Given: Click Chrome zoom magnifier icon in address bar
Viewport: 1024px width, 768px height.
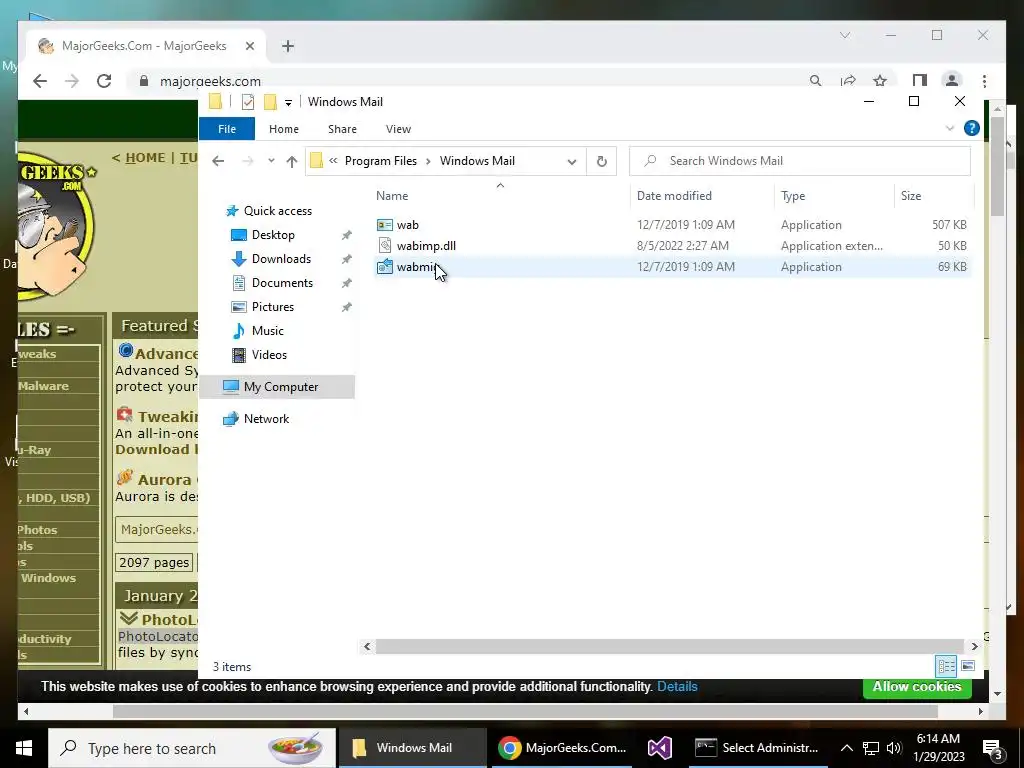Looking at the screenshot, I should coord(815,81).
